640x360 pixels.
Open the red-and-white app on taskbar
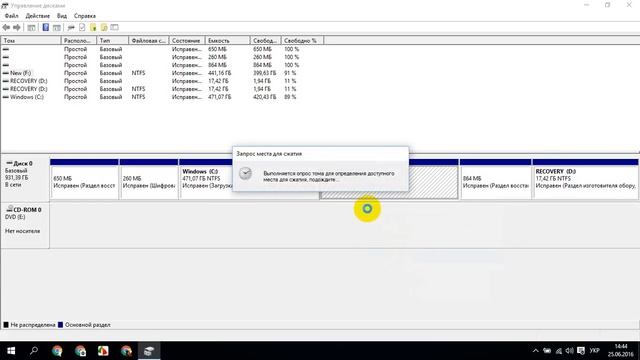(103, 351)
